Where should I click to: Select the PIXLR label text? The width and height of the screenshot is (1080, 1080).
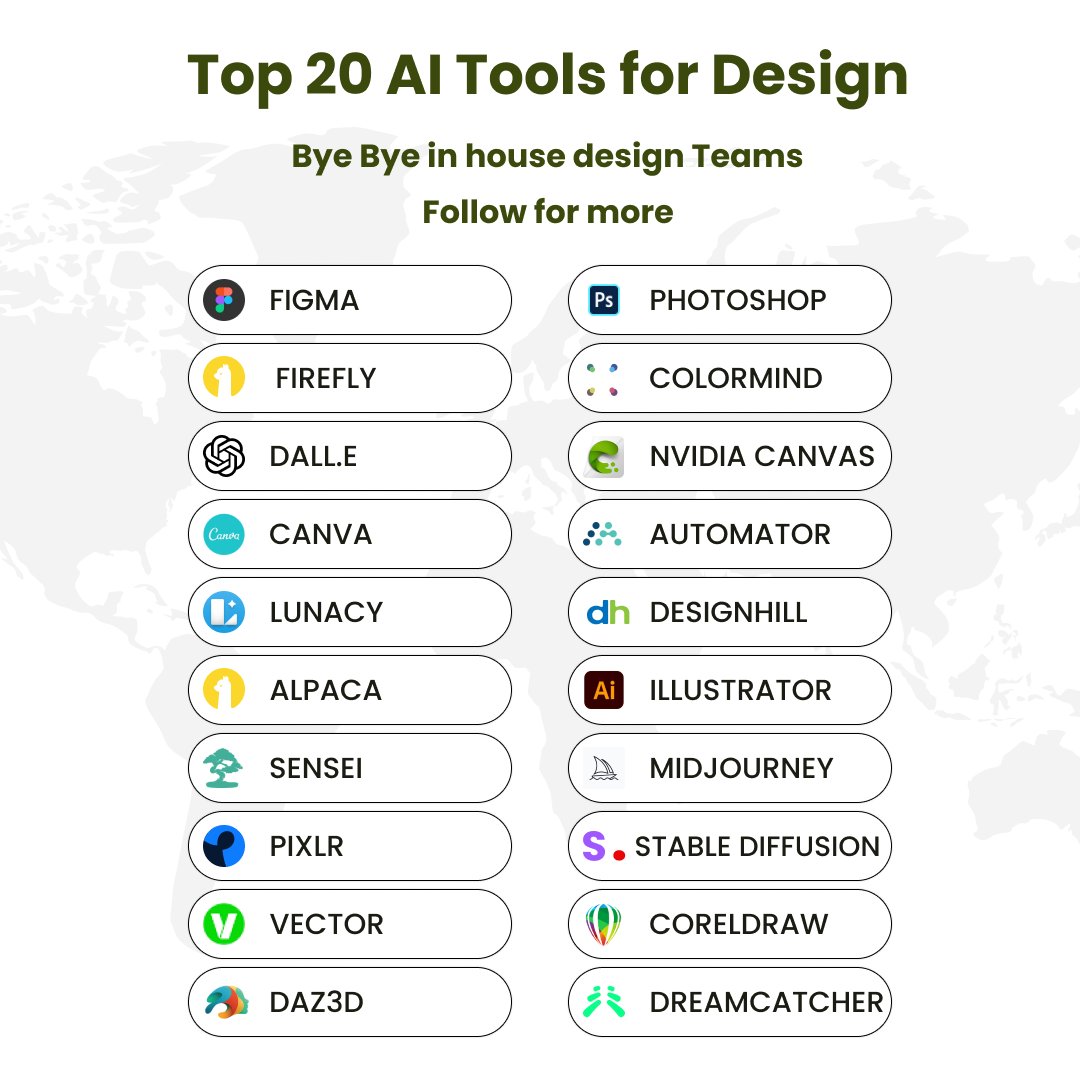307,846
